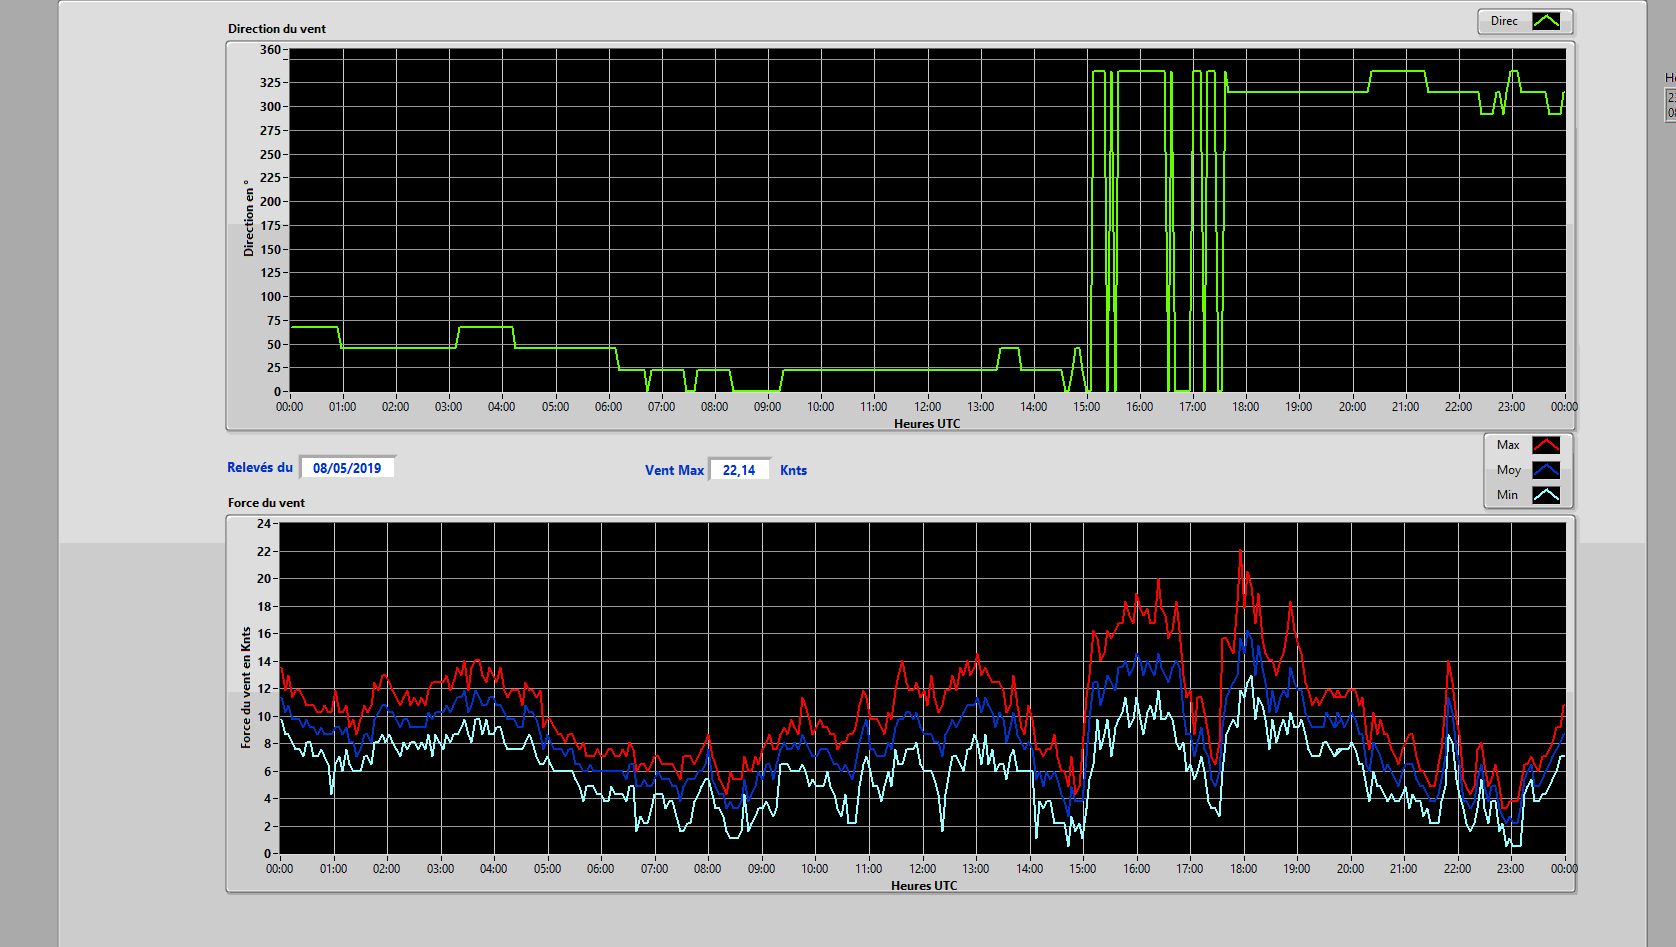Click 24 on the force Y axis
The width and height of the screenshot is (1676, 947).
point(264,524)
